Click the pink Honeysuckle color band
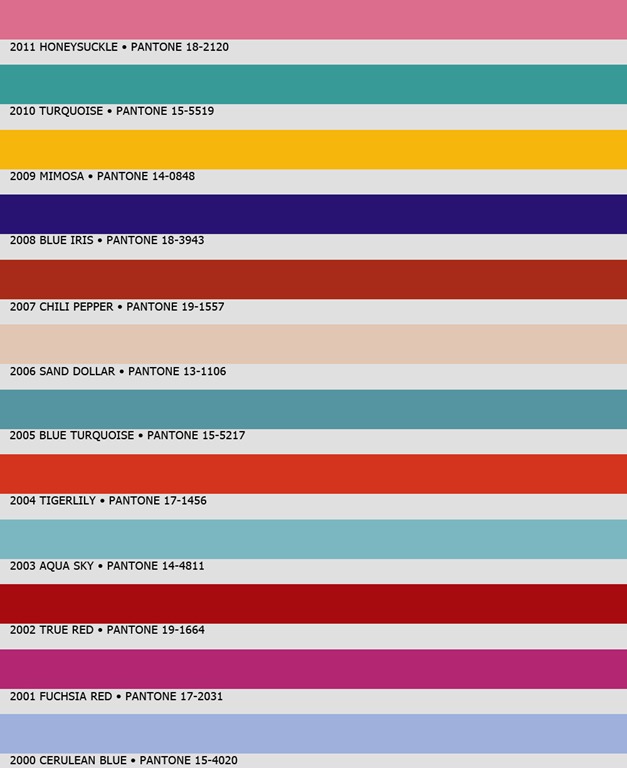The image size is (627, 768). [313, 19]
